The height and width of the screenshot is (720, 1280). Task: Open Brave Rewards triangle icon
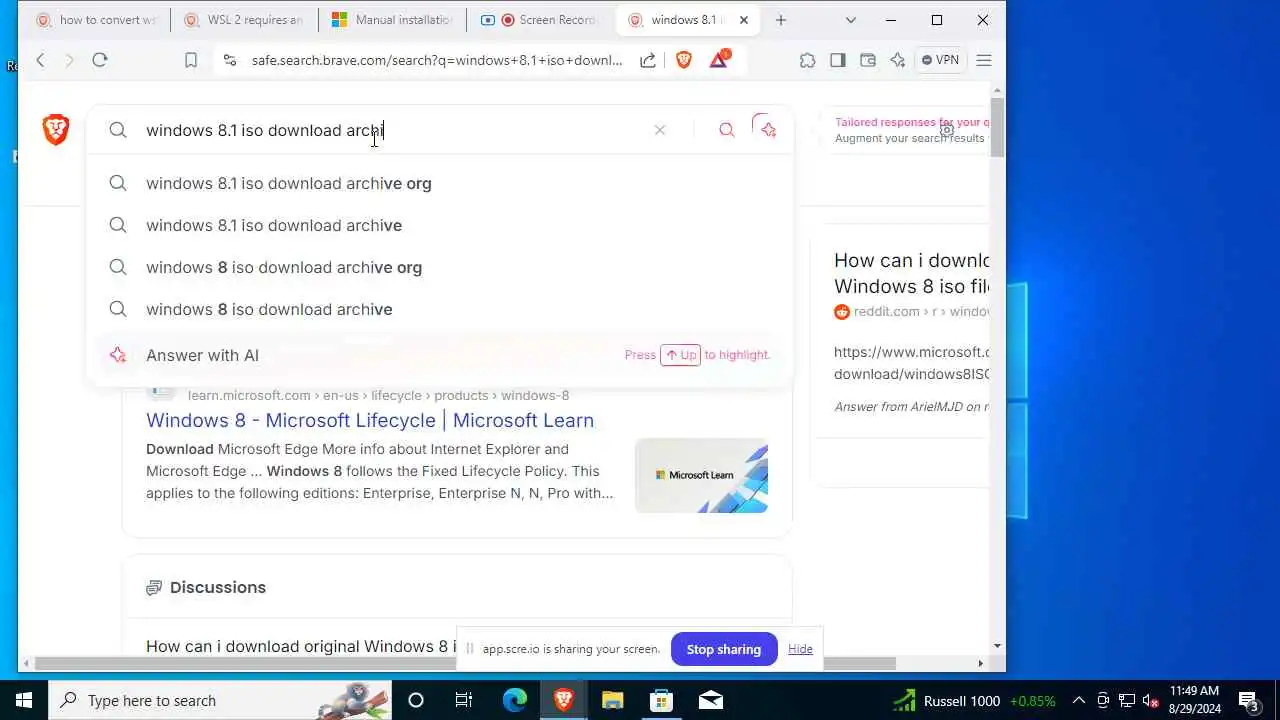pyautogui.click(x=719, y=59)
